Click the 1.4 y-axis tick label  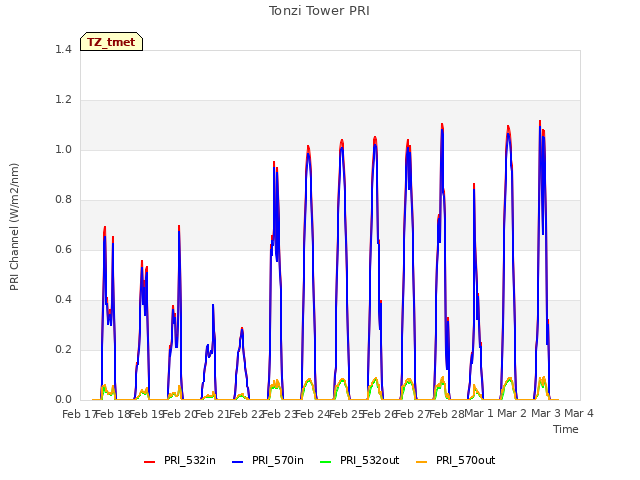pos(63,50)
